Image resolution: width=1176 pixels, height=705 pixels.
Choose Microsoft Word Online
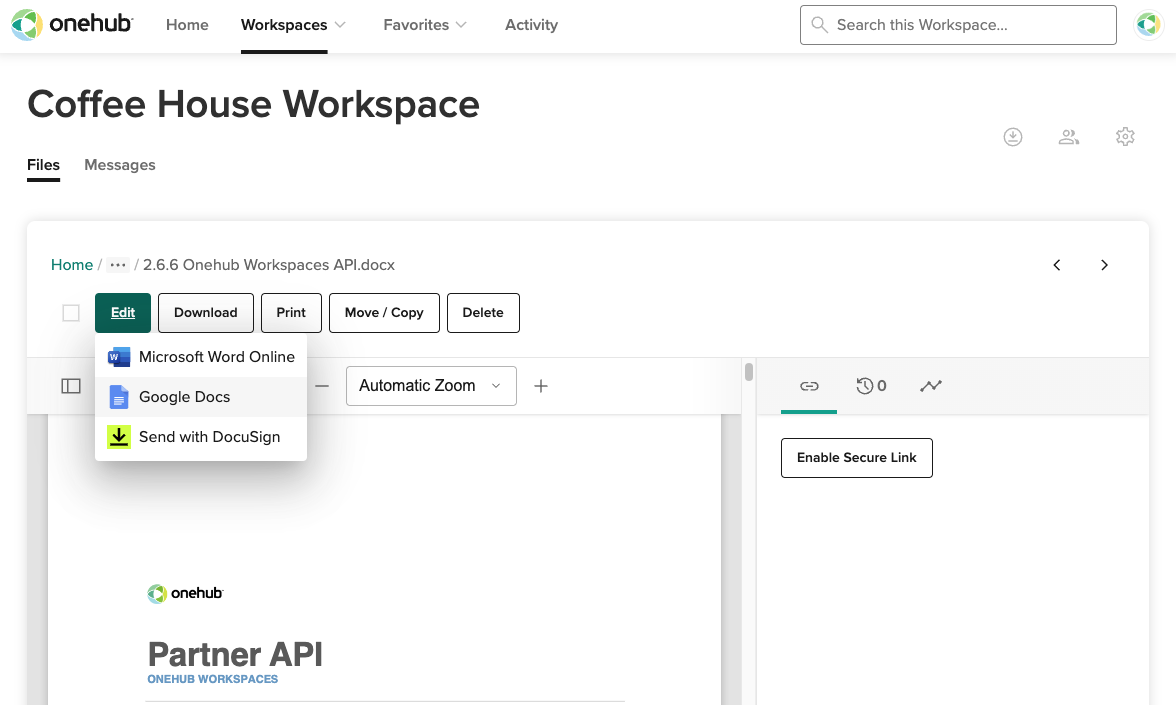201,357
